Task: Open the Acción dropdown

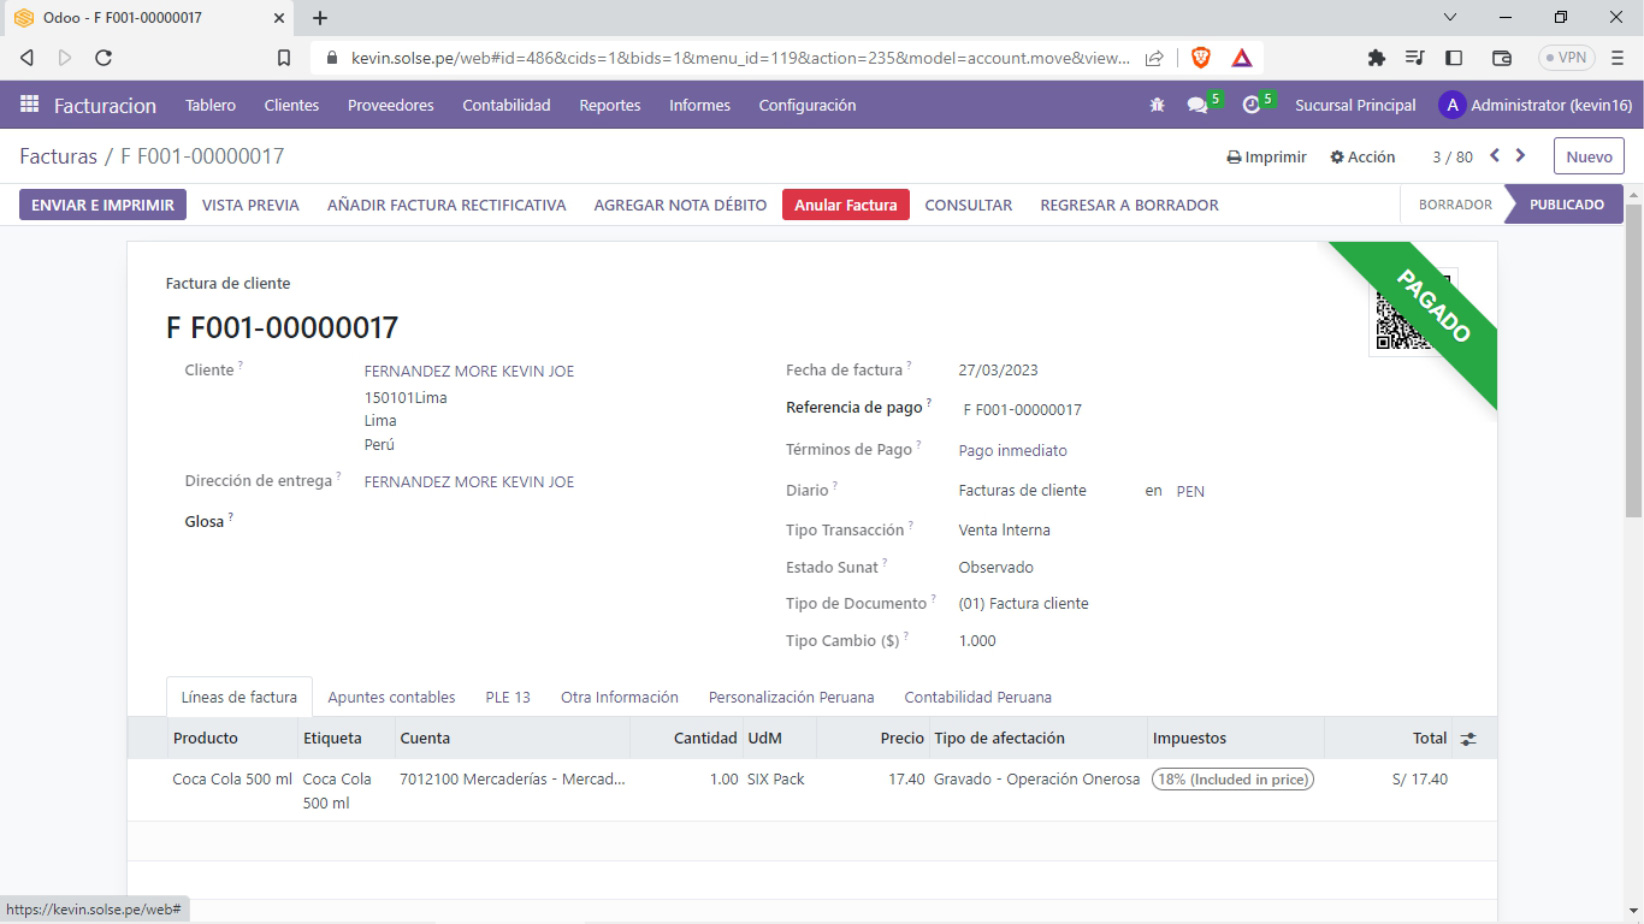Action: pyautogui.click(x=1362, y=157)
